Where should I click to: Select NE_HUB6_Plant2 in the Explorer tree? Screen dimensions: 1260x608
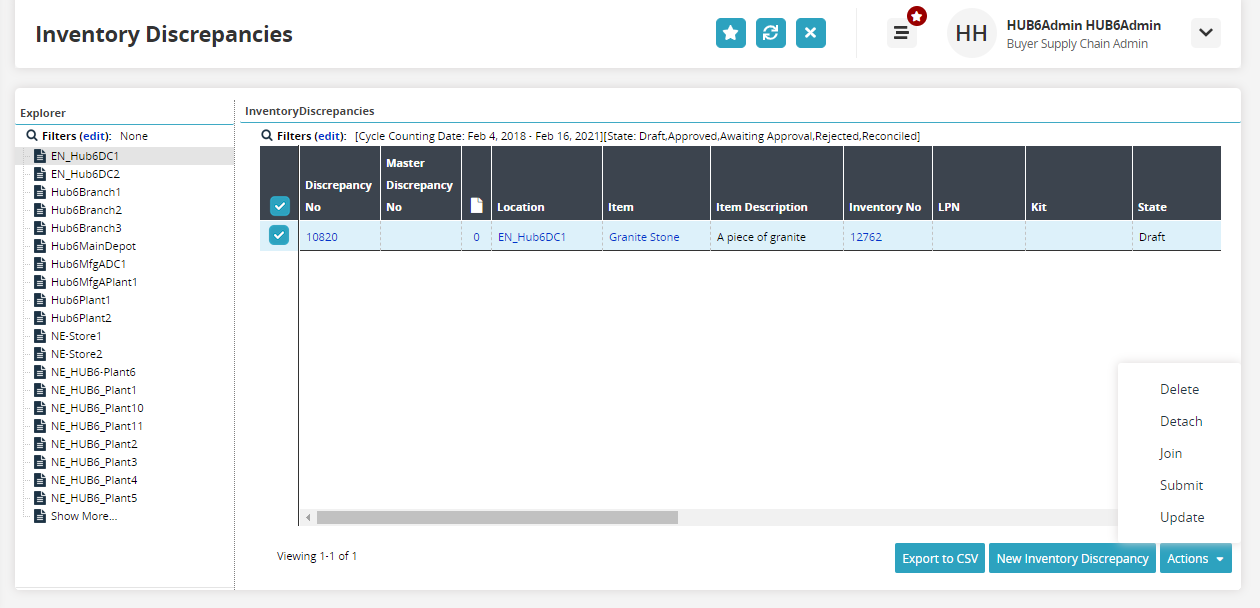pos(94,444)
